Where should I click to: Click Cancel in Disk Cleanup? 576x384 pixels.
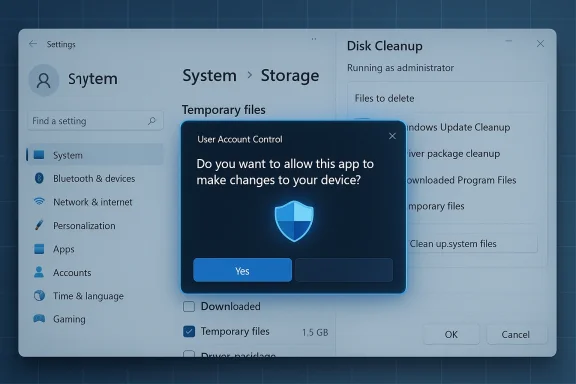tap(516, 334)
